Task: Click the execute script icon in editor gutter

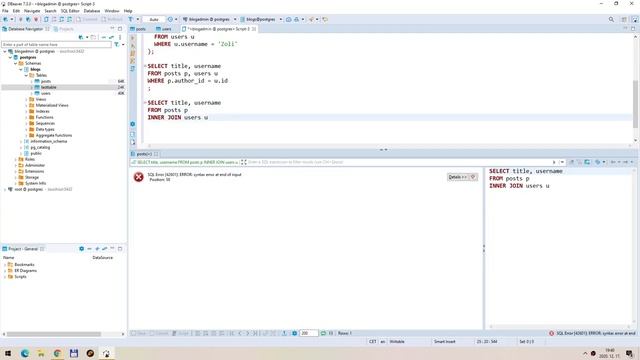Action: tap(133, 53)
